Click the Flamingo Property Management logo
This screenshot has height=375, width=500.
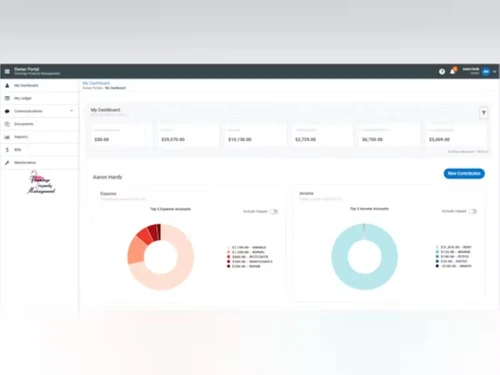[x=41, y=182]
